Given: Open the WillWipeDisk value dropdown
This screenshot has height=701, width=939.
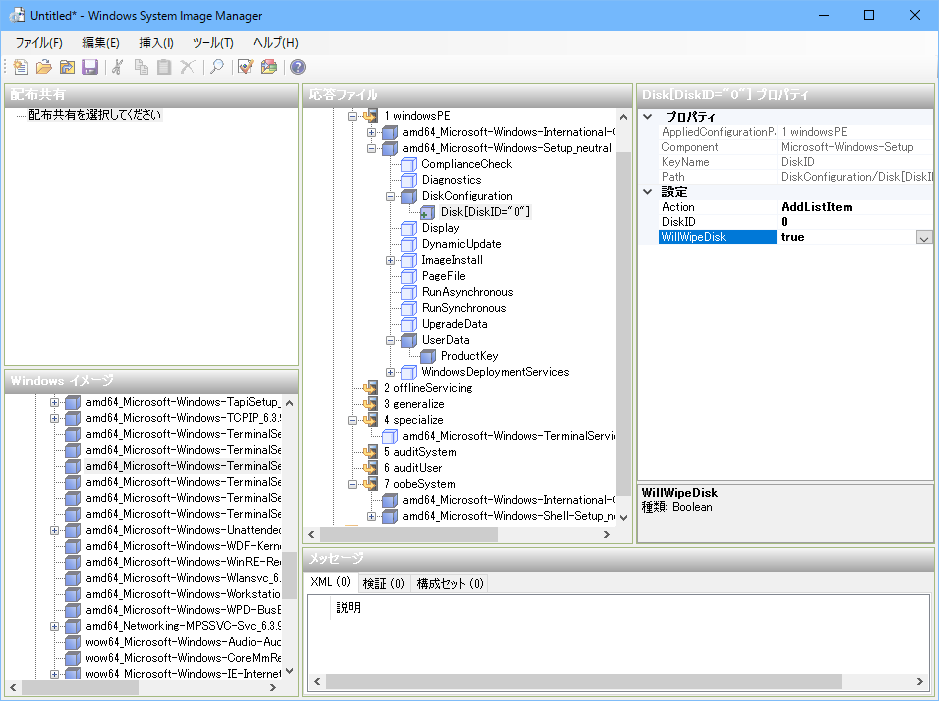Looking at the screenshot, I should [923, 238].
